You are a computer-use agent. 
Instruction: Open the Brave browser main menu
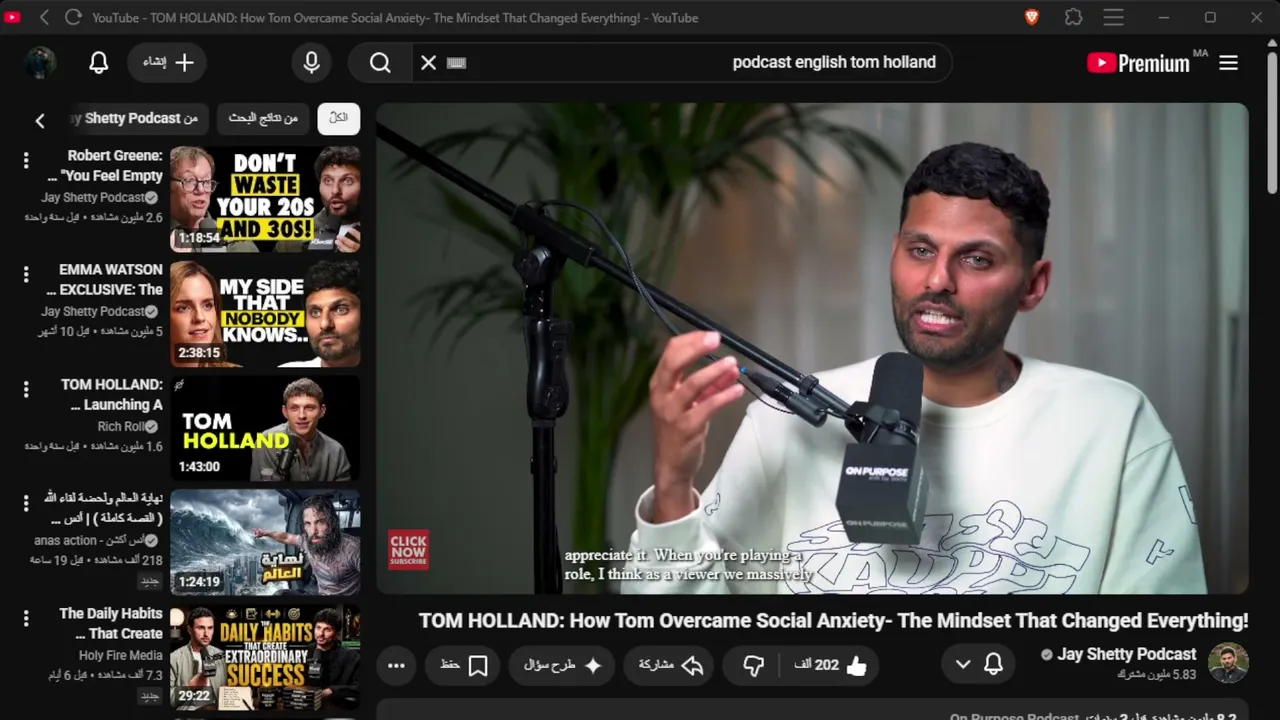[1113, 17]
